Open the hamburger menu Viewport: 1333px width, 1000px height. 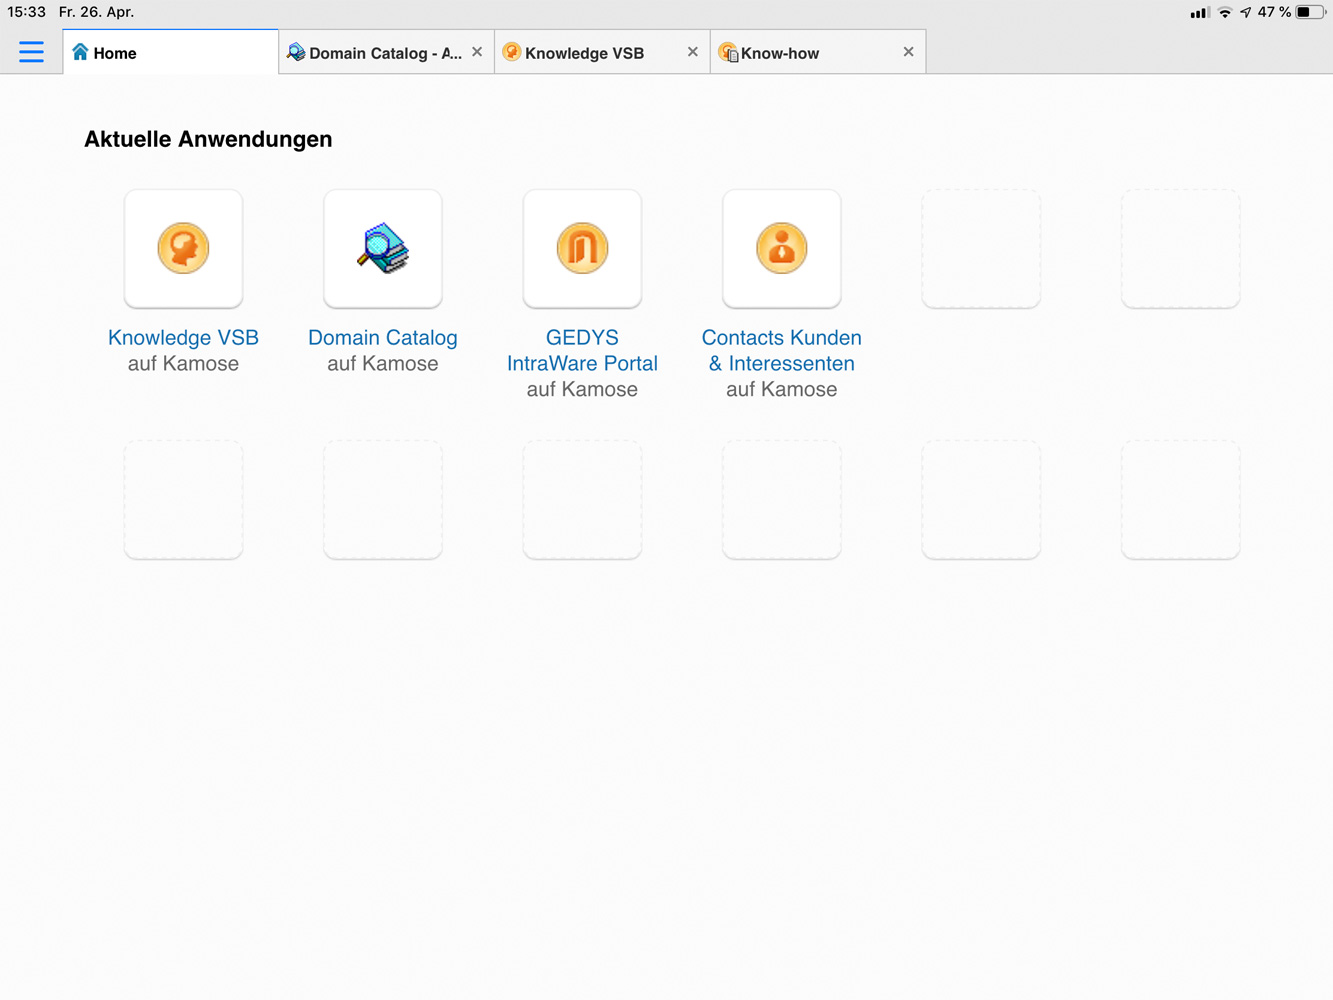tap(31, 52)
